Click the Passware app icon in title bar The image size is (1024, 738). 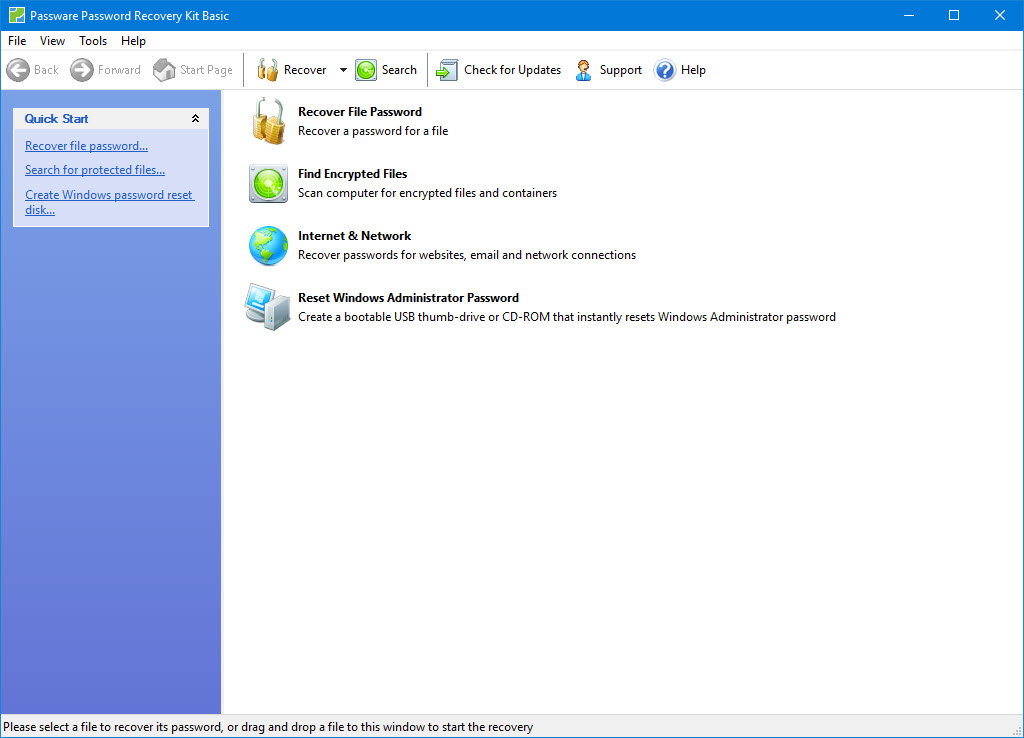17,15
